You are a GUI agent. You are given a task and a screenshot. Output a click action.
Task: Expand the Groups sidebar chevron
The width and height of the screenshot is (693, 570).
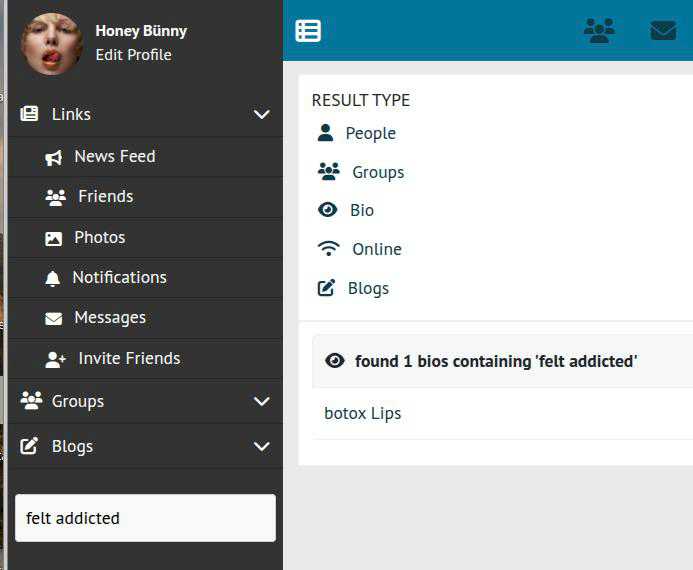(x=262, y=402)
